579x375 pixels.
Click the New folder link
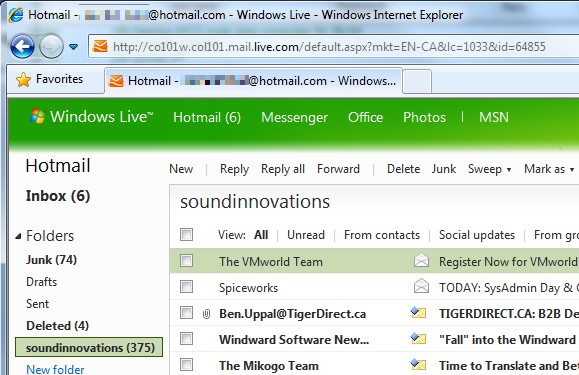pyautogui.click(x=55, y=369)
